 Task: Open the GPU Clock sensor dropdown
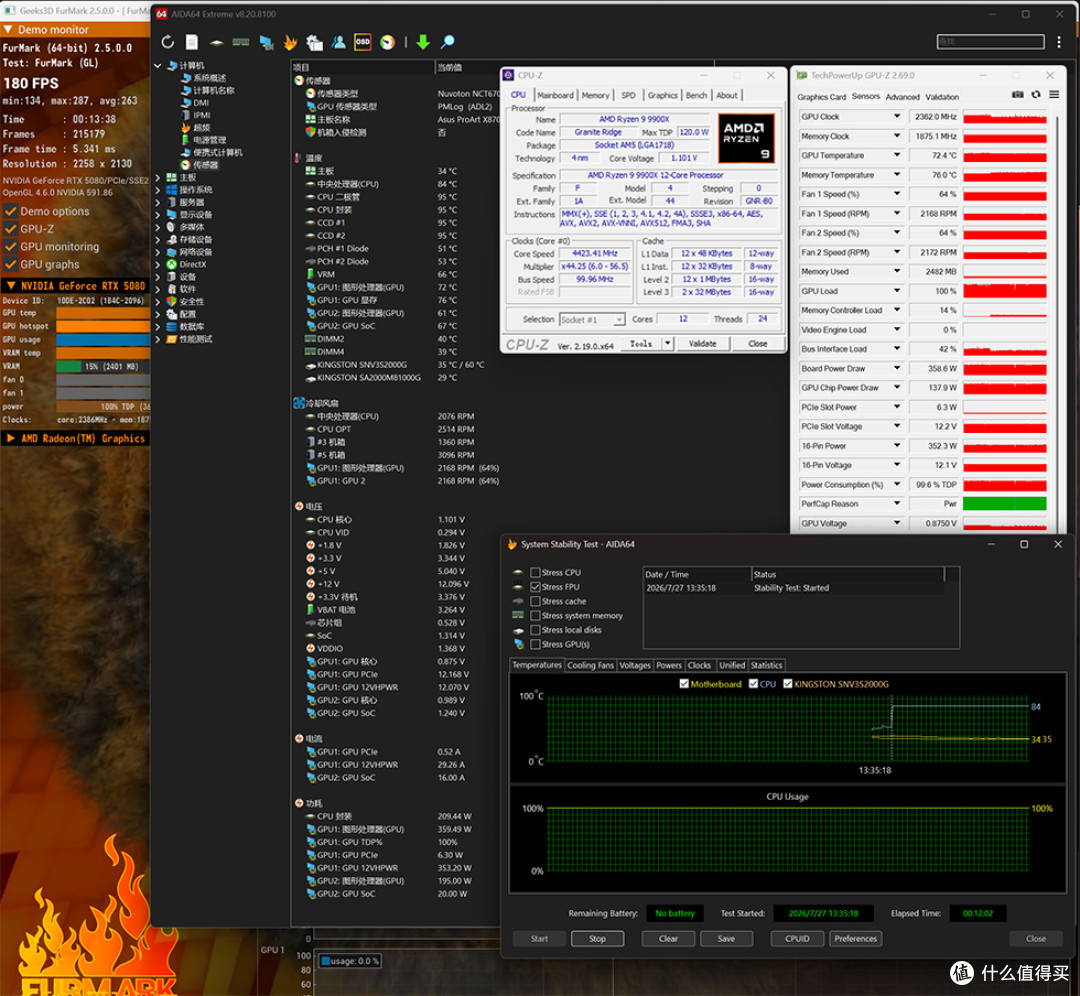tap(897, 116)
